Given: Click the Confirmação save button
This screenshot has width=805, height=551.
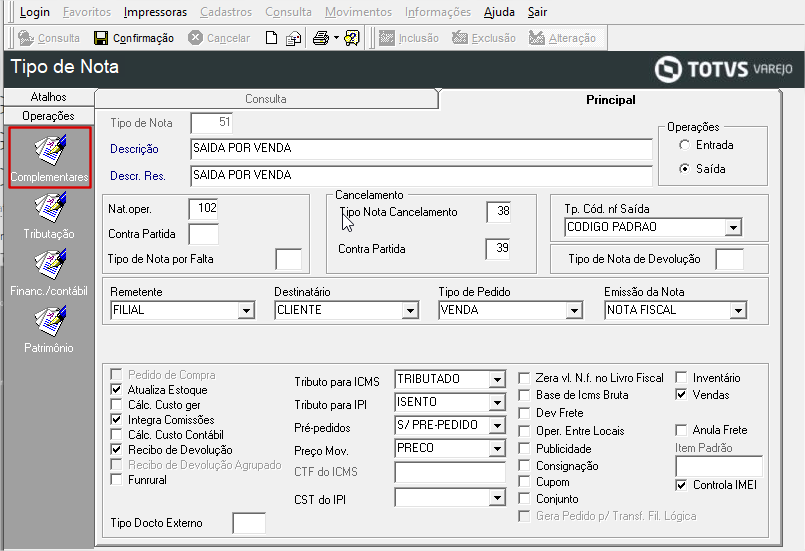Looking at the screenshot, I should pyautogui.click(x=134, y=38).
